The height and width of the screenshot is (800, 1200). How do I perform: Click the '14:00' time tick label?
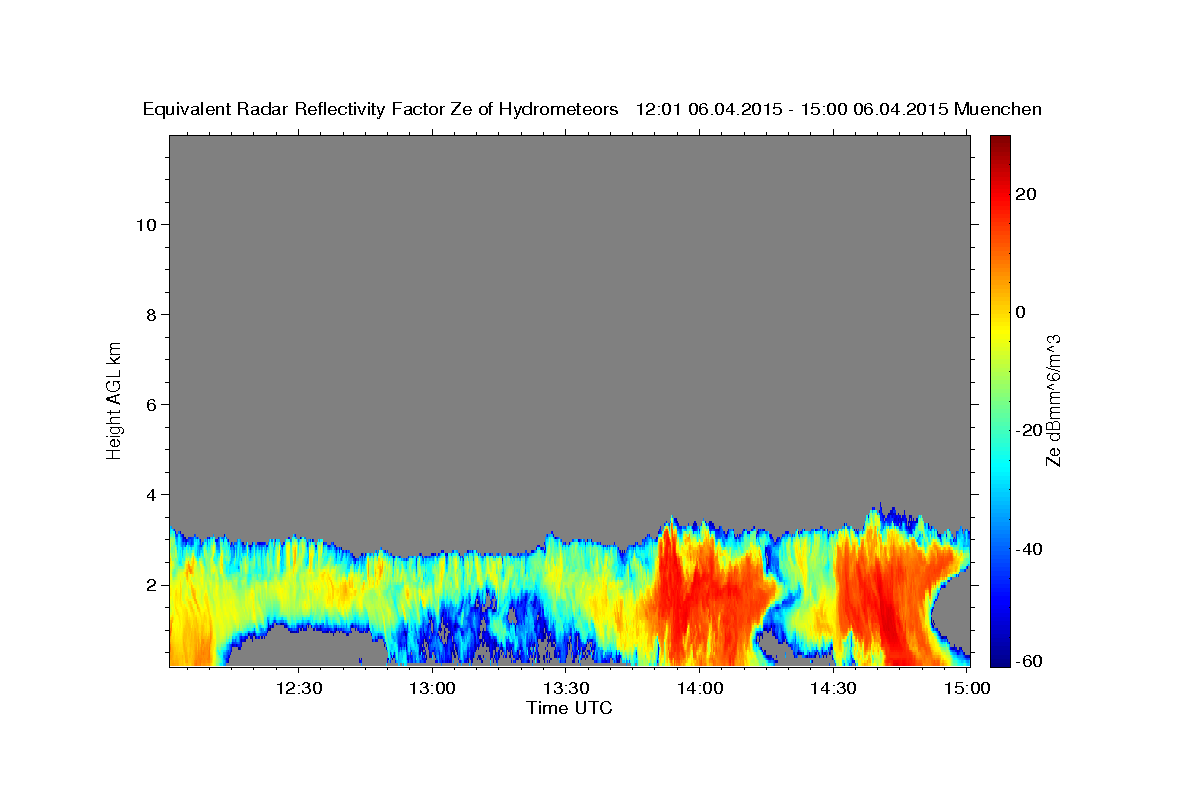pyautogui.click(x=700, y=688)
